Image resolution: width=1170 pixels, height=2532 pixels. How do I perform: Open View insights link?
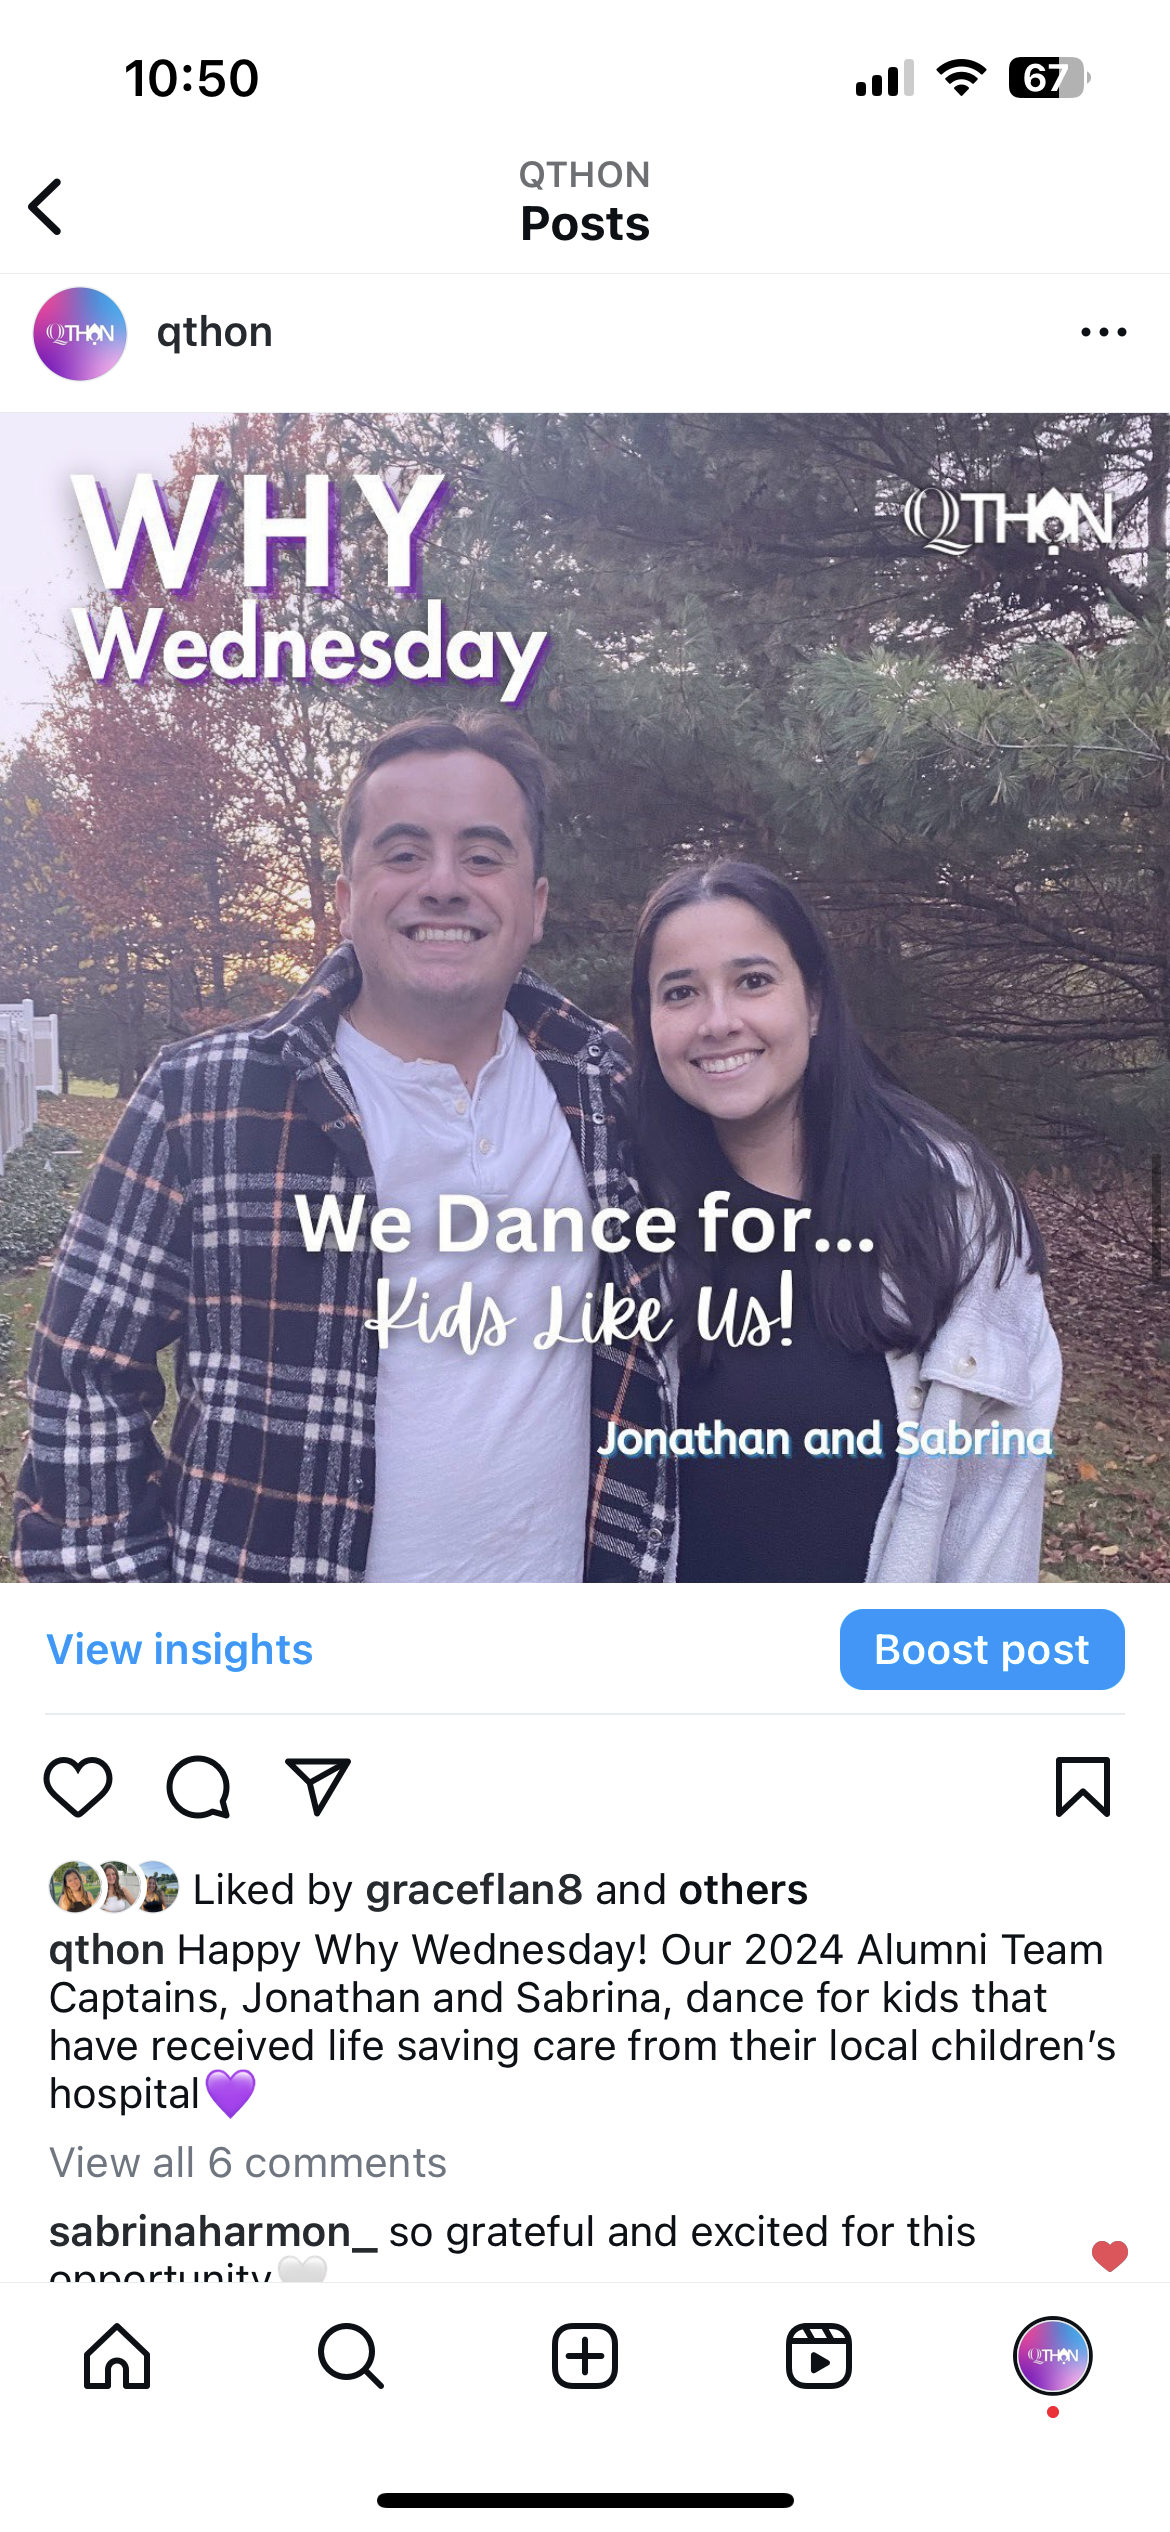[180, 1649]
